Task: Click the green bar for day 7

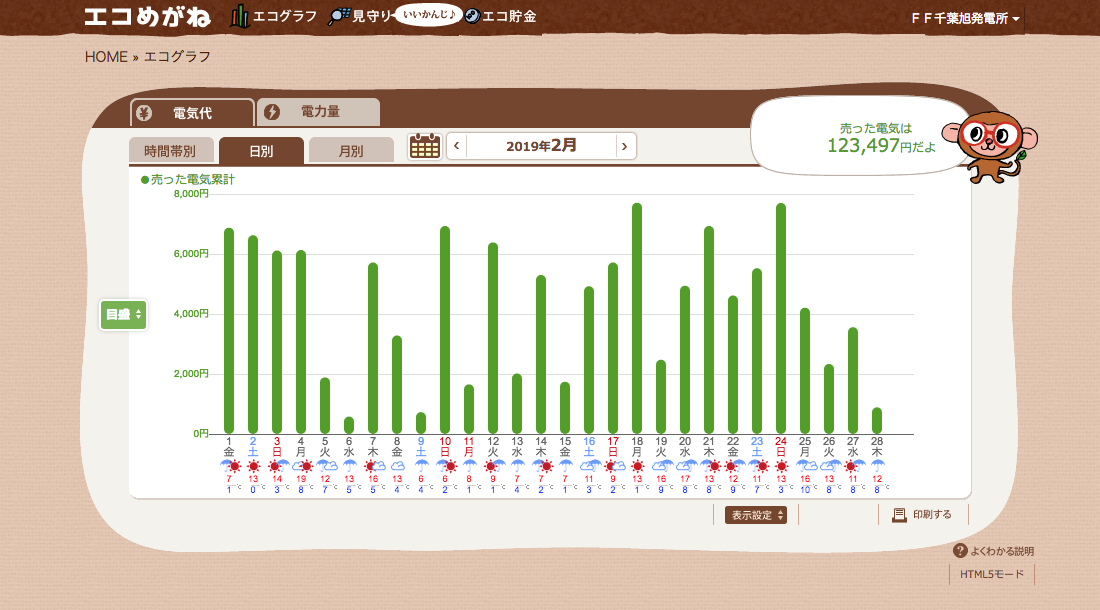Action: pyautogui.click(x=373, y=348)
